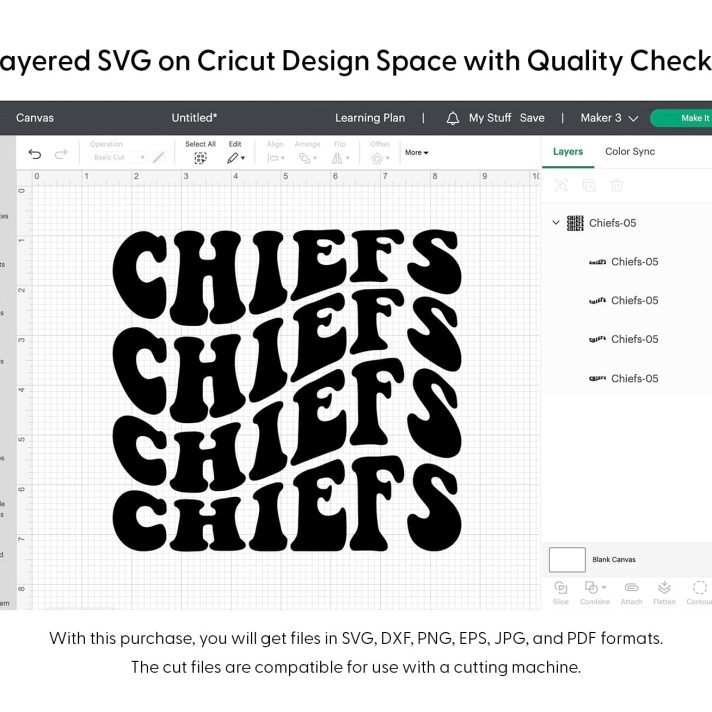Click the Offset tool icon
The height and width of the screenshot is (712, 712).
[377, 158]
